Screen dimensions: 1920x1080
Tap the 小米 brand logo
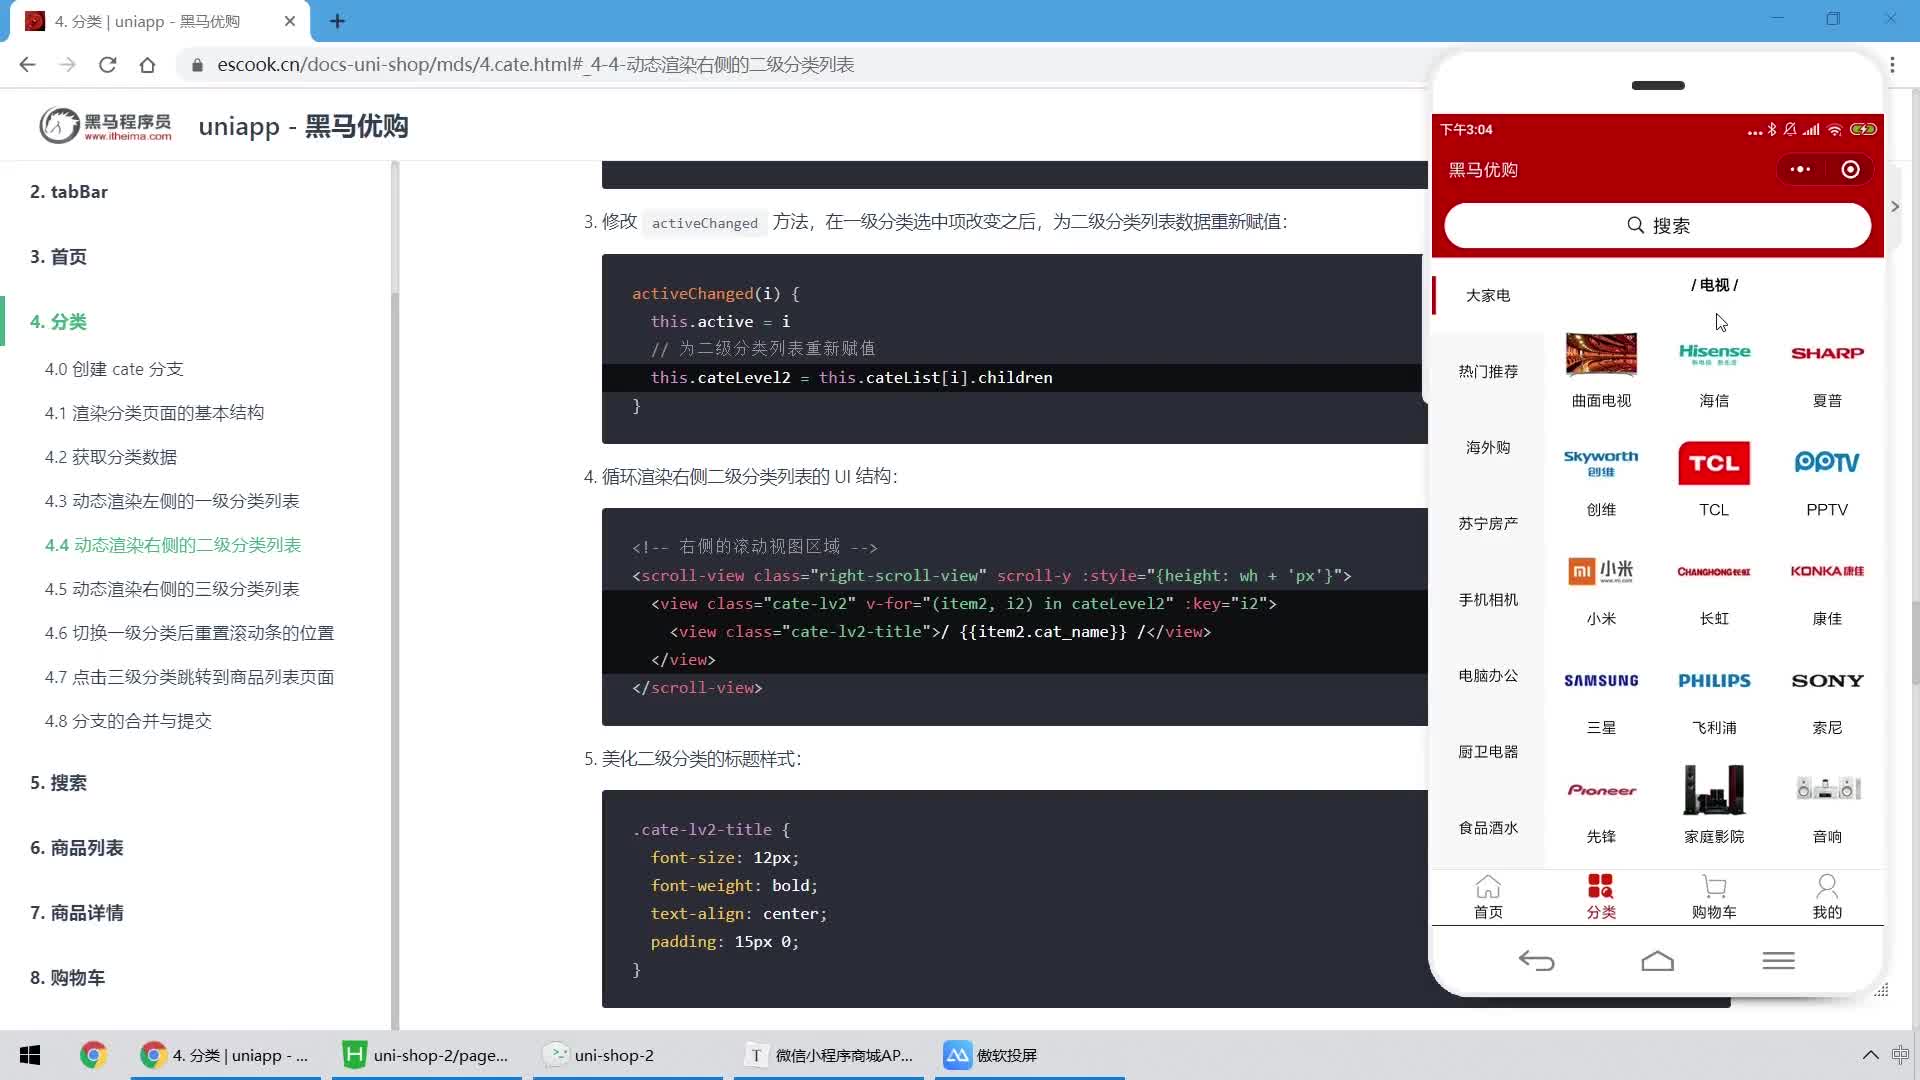[1601, 571]
